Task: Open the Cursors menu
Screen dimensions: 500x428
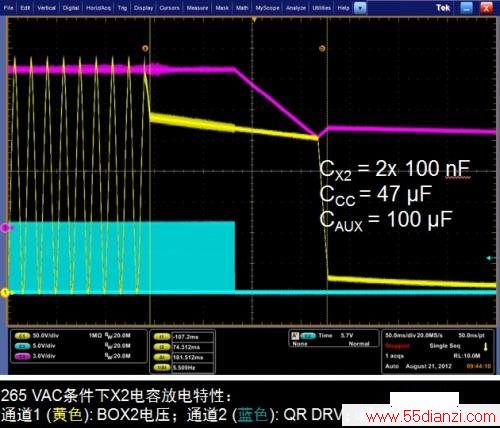Action: (x=169, y=8)
